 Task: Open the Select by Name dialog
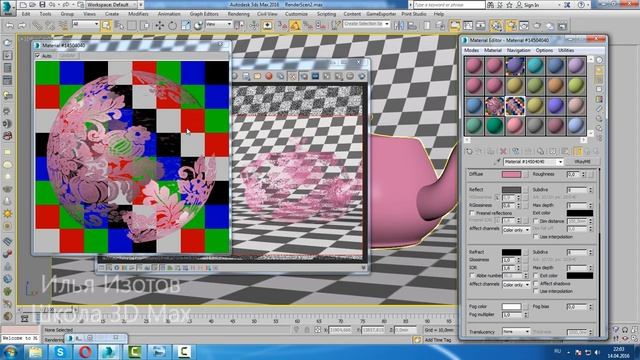[x=119, y=25]
